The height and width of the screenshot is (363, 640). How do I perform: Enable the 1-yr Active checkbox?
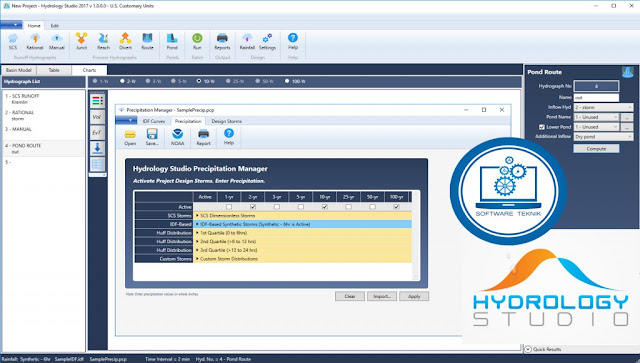coord(229,207)
